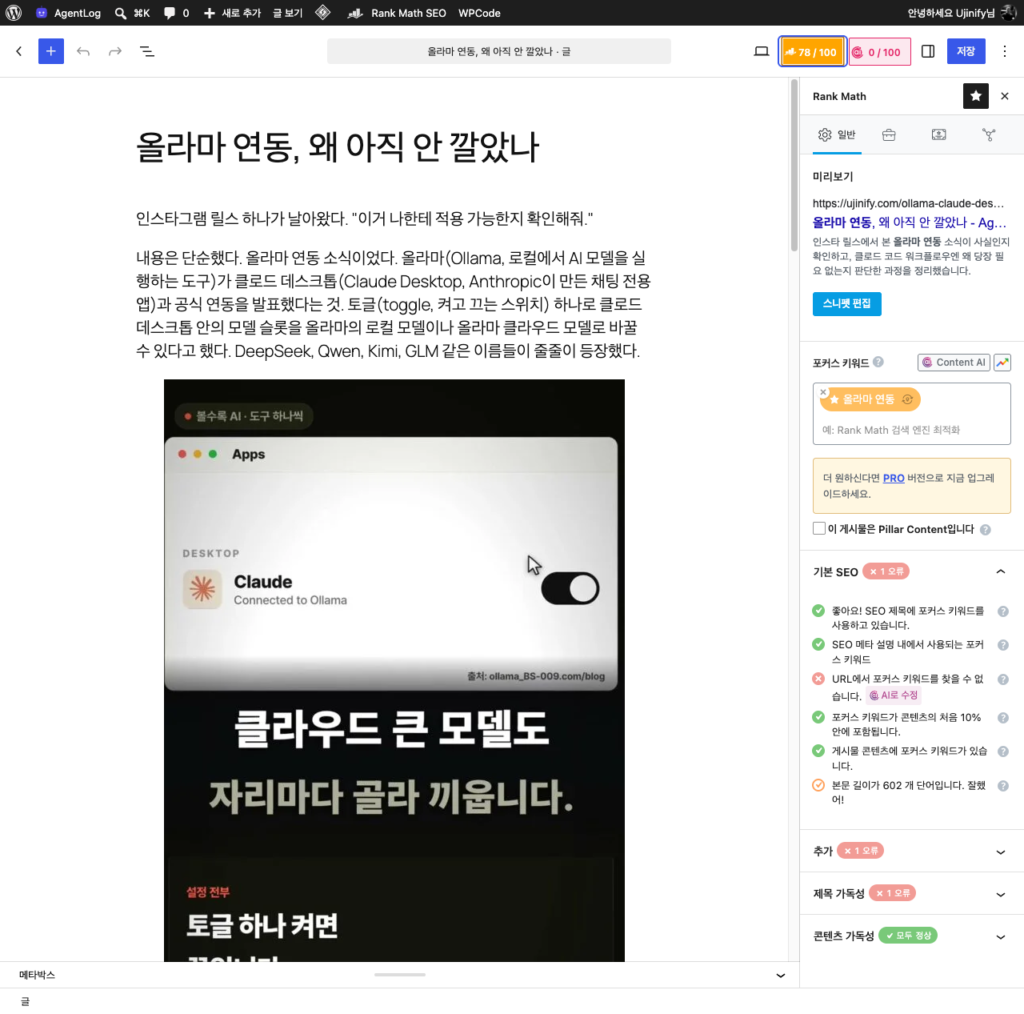Open the snippet preview title link
Viewport: 1024px width, 1014px height.
(909, 222)
